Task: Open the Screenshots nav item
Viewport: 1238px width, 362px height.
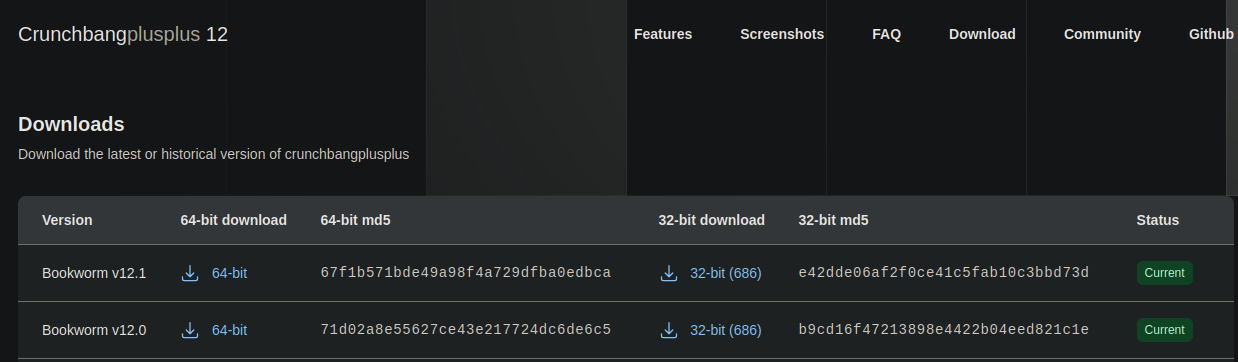Action: 782,34
